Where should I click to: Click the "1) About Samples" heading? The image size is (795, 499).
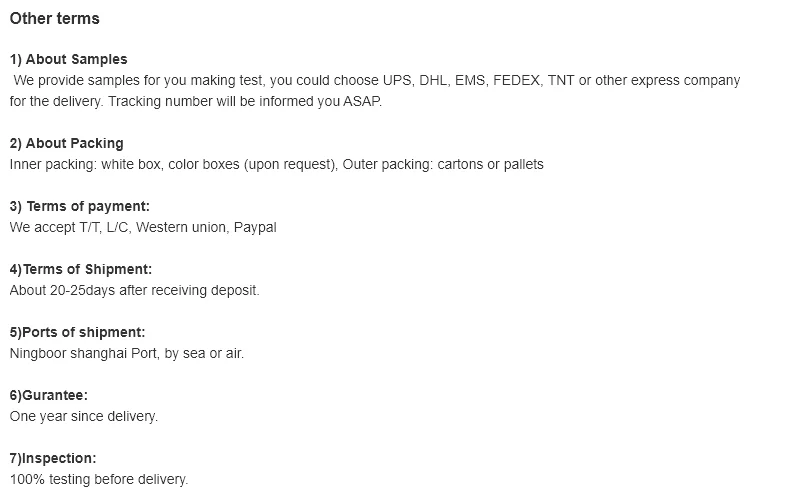pos(68,60)
